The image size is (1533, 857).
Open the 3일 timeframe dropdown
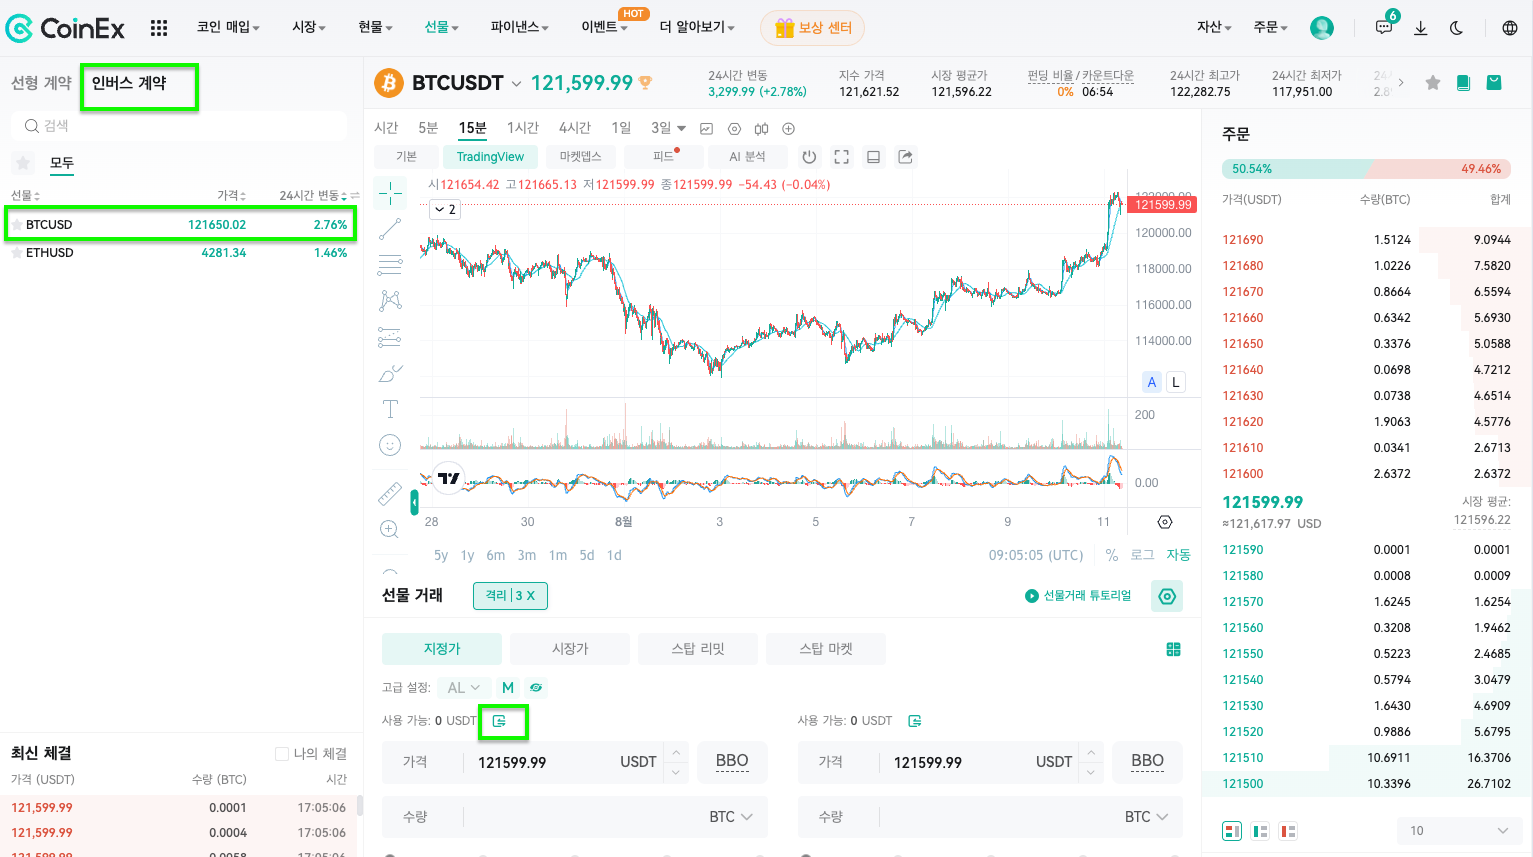pos(666,127)
